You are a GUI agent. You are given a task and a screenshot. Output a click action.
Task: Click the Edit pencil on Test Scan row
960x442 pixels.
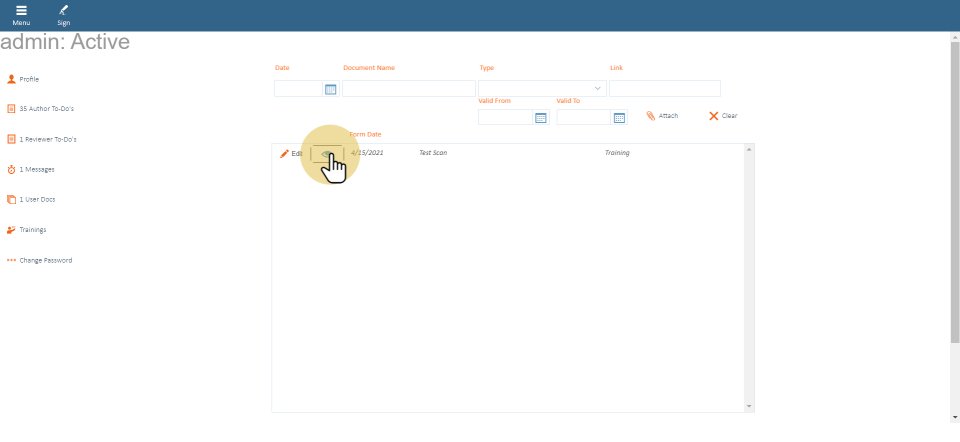click(285, 153)
